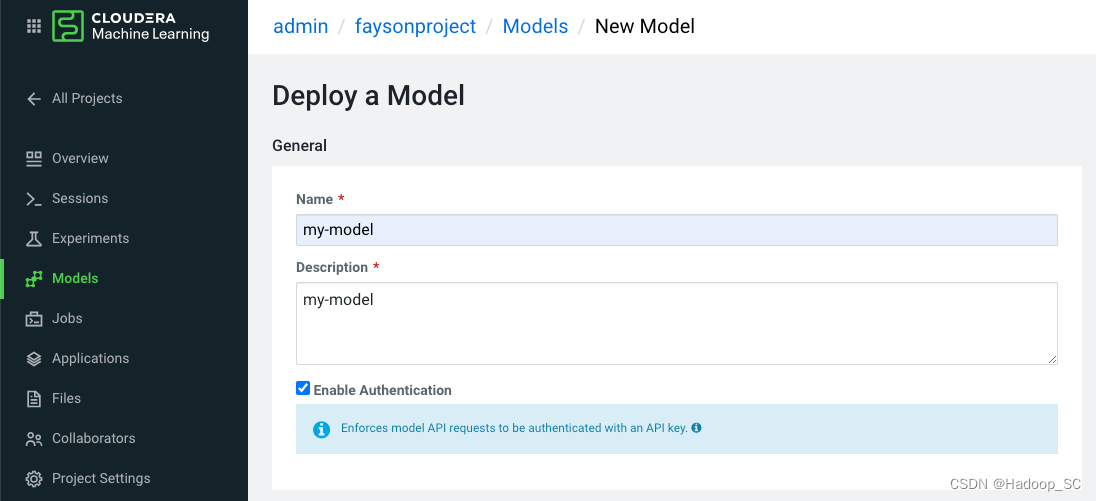Click the Jobs icon in sidebar
This screenshot has width=1096, height=501.
pyautogui.click(x=34, y=319)
